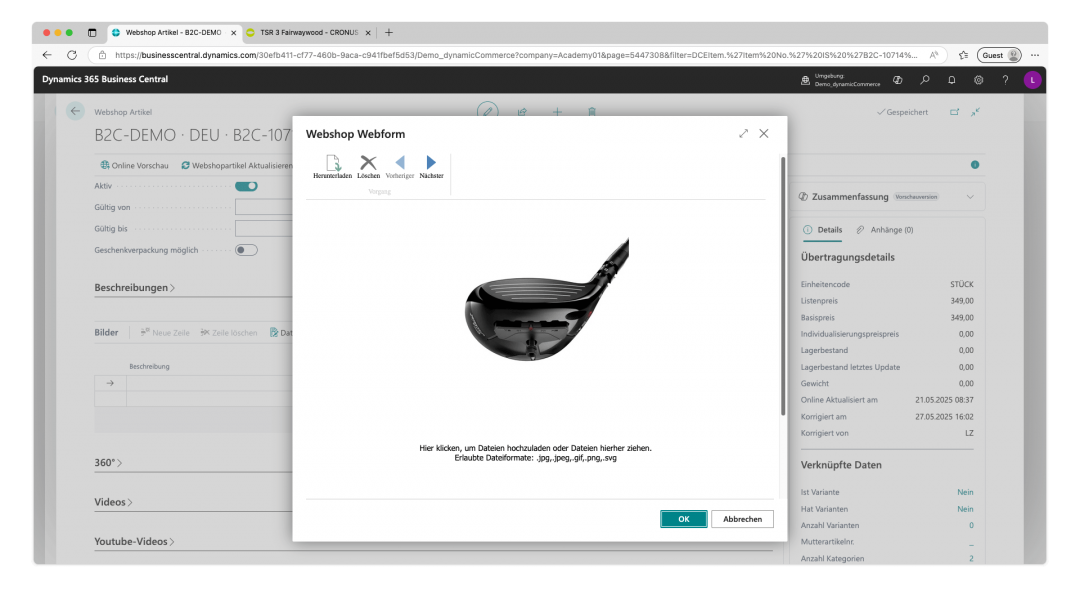Click the share icon on the page header
This screenshot has height=608, width=1080.
pos(522,112)
